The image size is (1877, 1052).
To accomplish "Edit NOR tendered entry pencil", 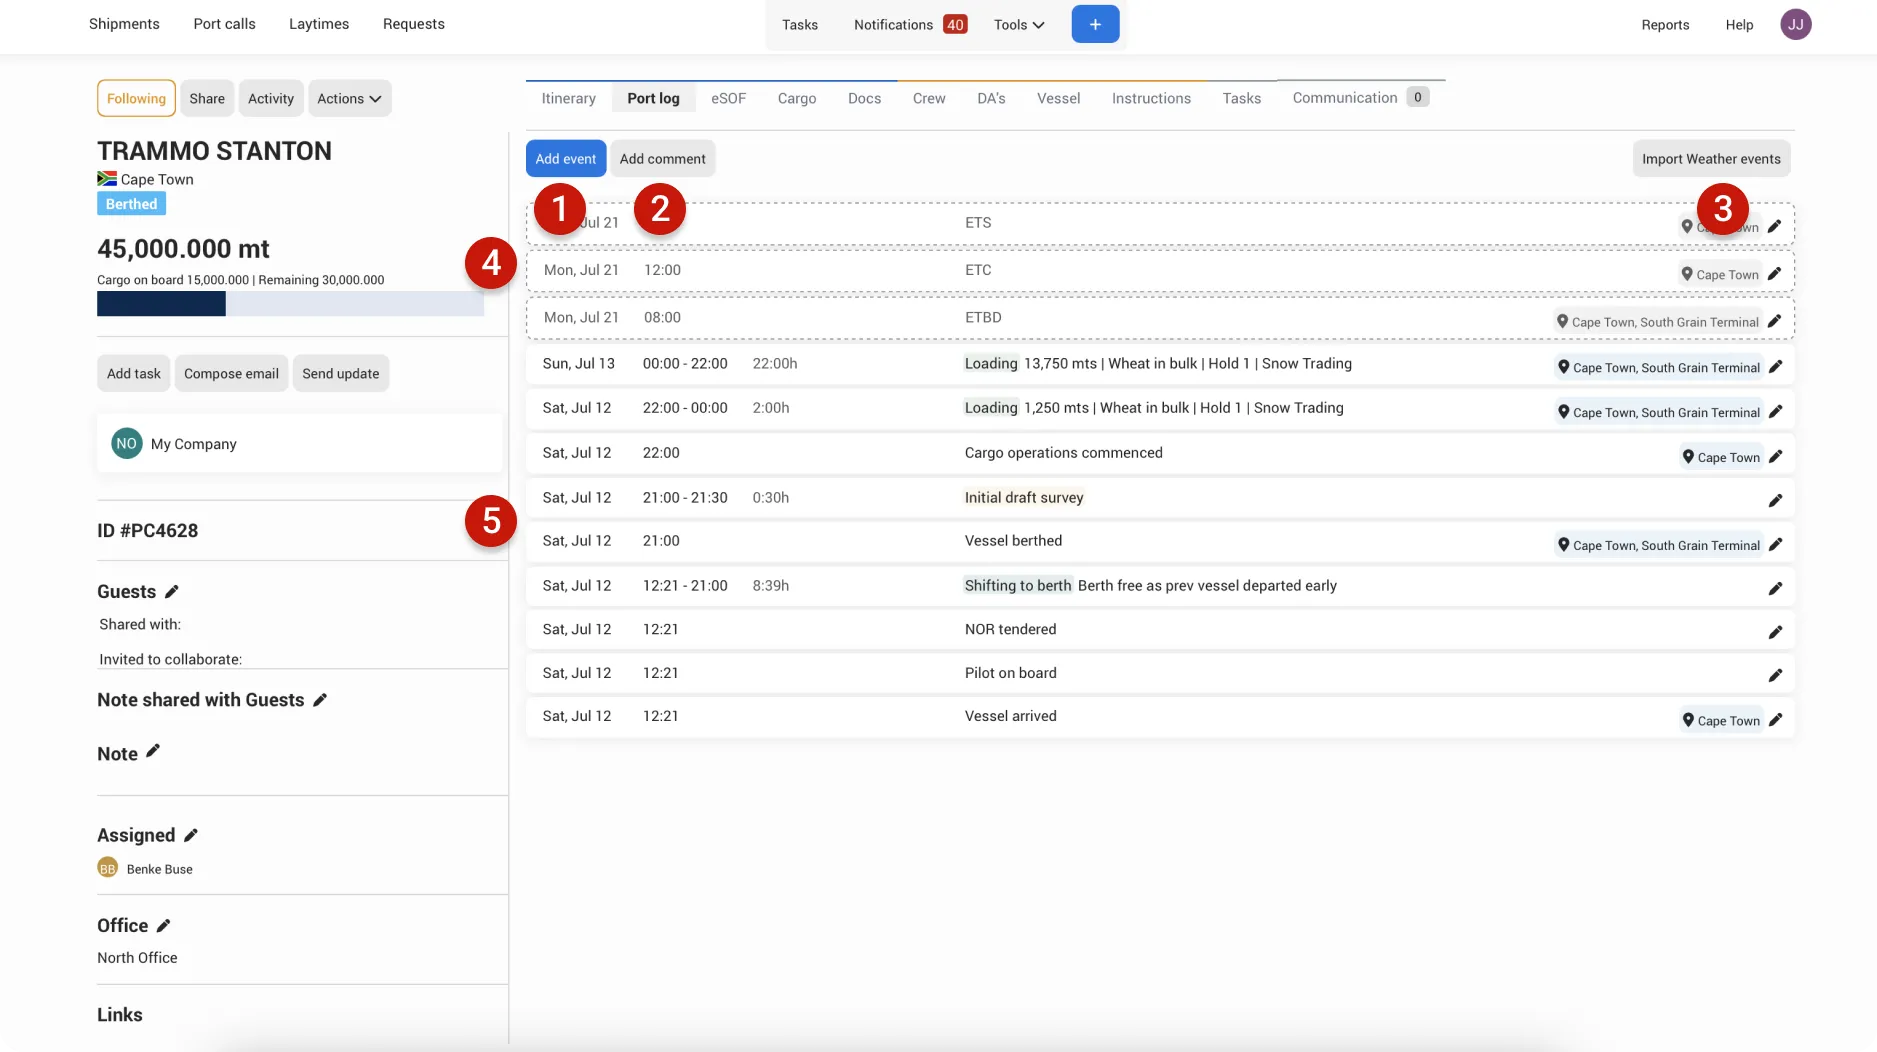I will click(1775, 632).
